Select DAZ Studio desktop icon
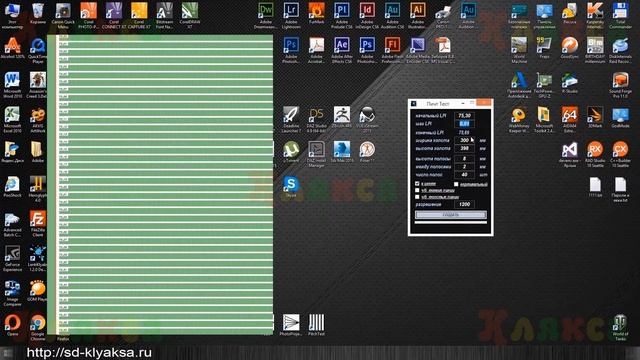This screenshot has width=640, height=360. 316,120
